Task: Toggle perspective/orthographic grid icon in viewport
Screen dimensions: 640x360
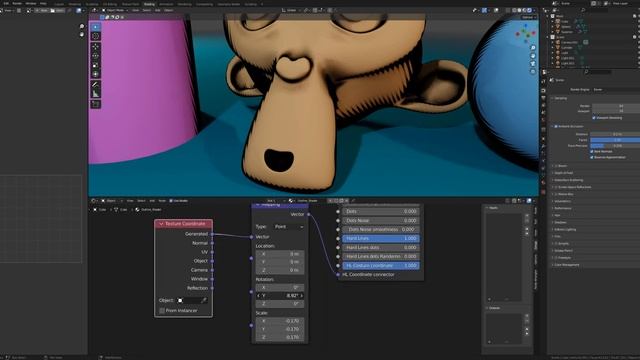Action: click(x=533, y=71)
